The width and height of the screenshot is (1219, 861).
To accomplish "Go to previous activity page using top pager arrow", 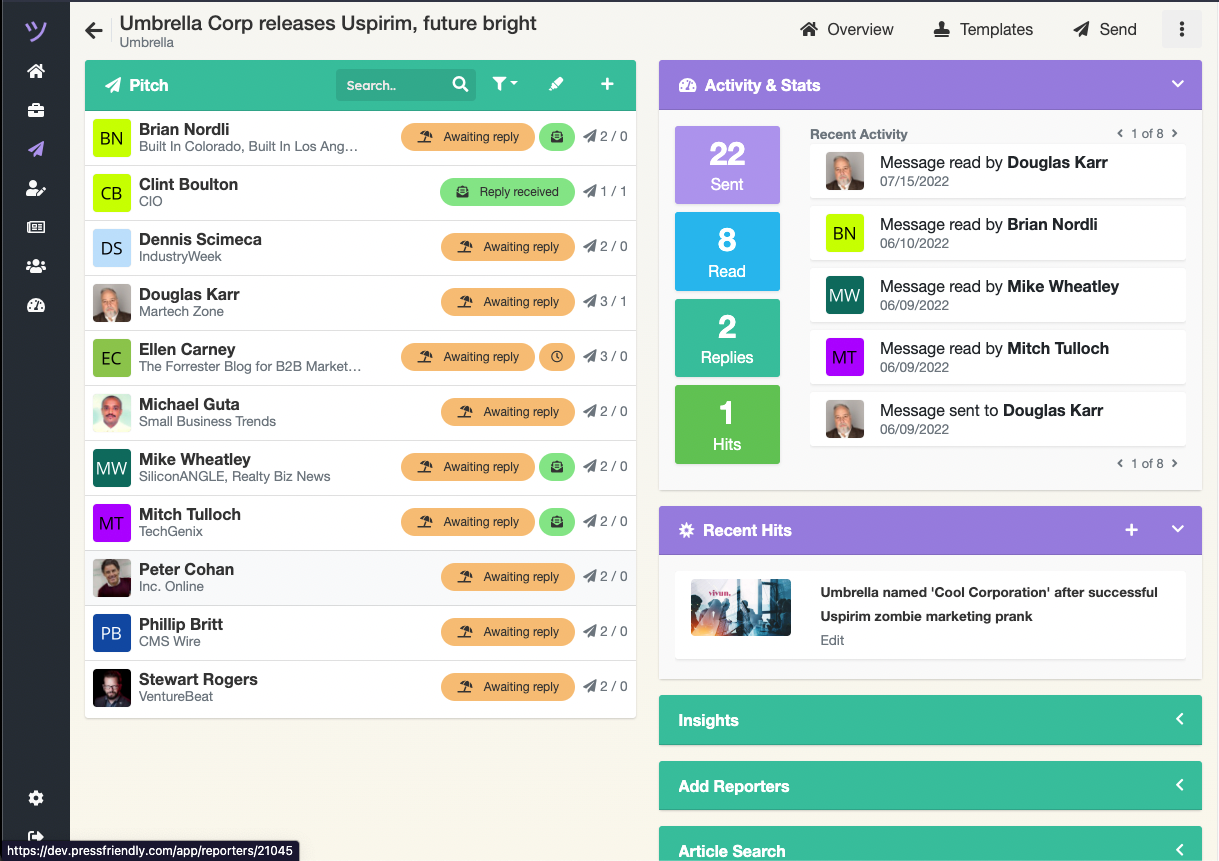I will (x=1120, y=134).
